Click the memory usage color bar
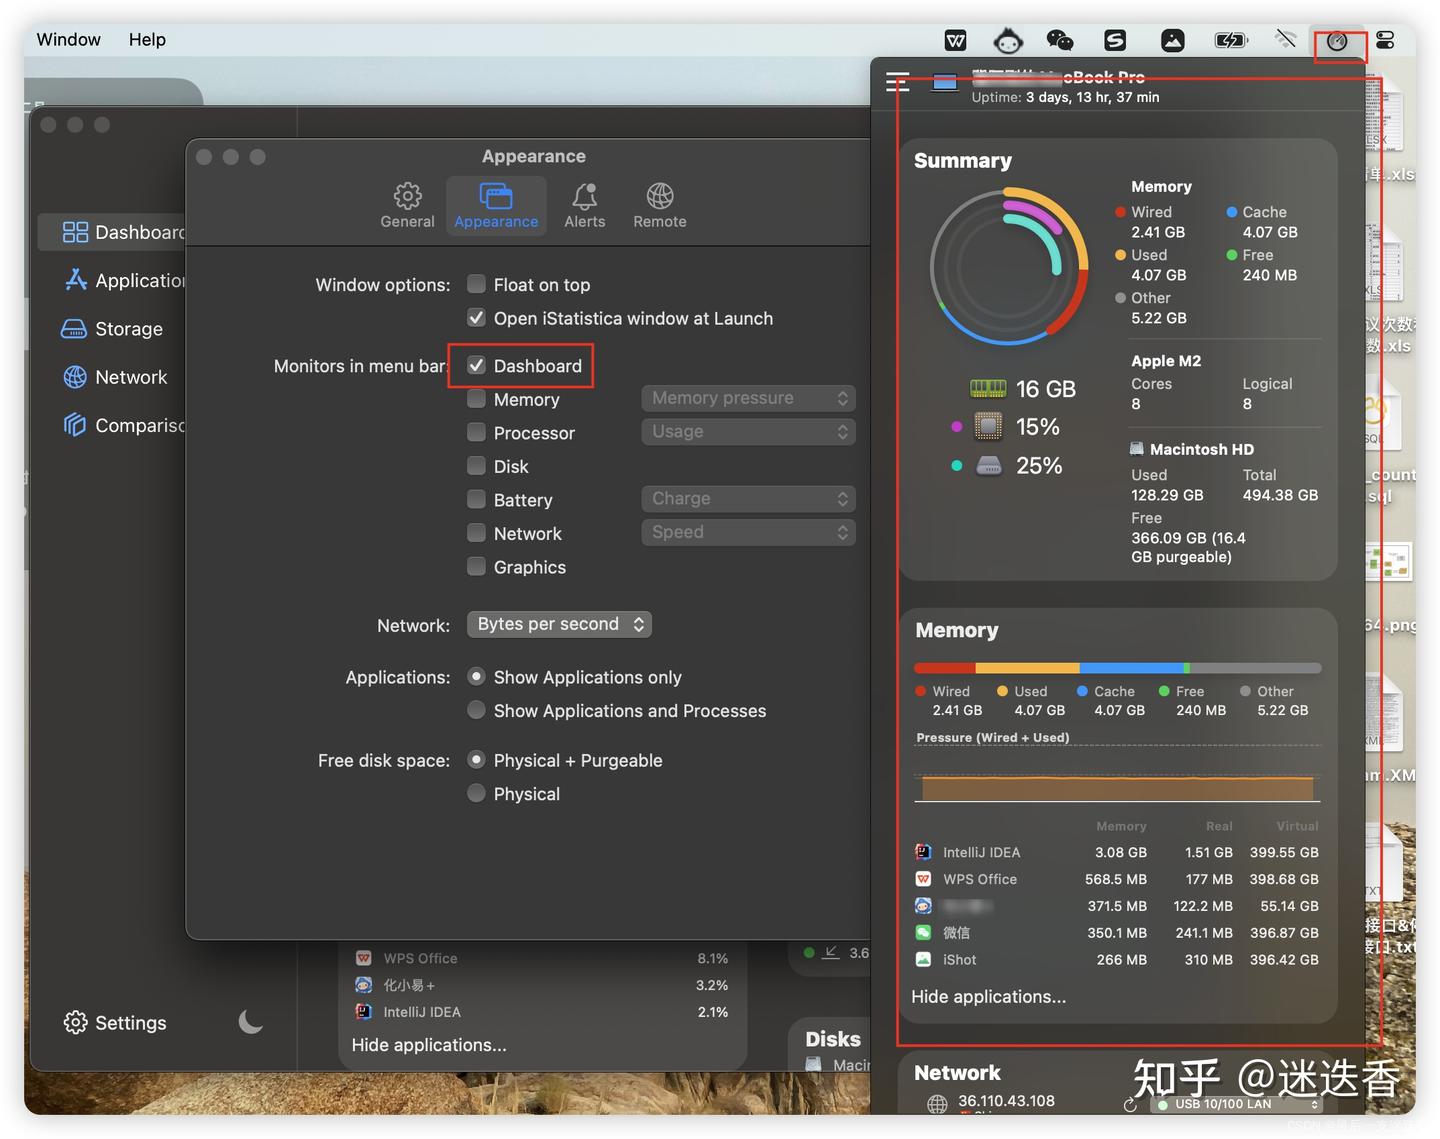 click(1117, 667)
